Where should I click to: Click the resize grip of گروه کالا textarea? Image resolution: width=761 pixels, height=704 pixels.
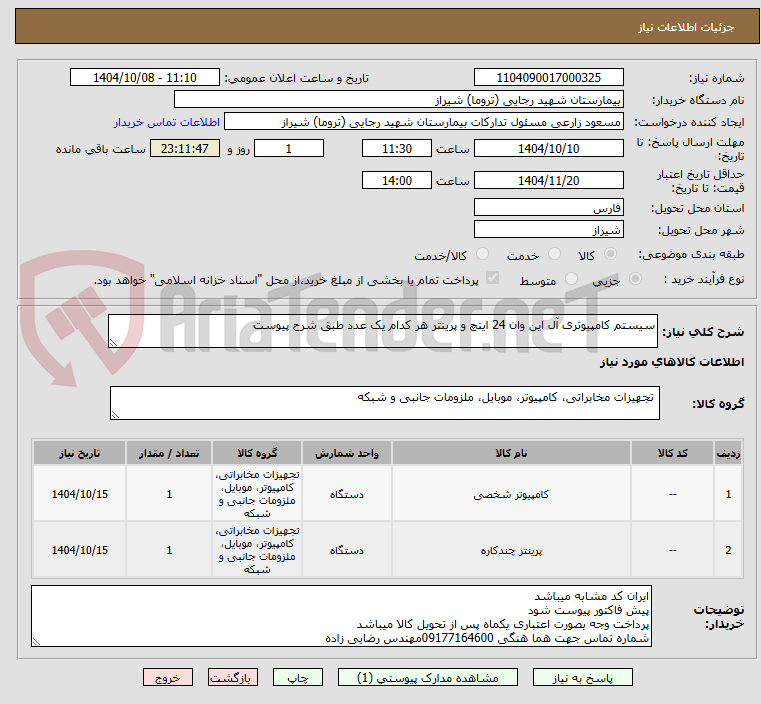coord(115,414)
